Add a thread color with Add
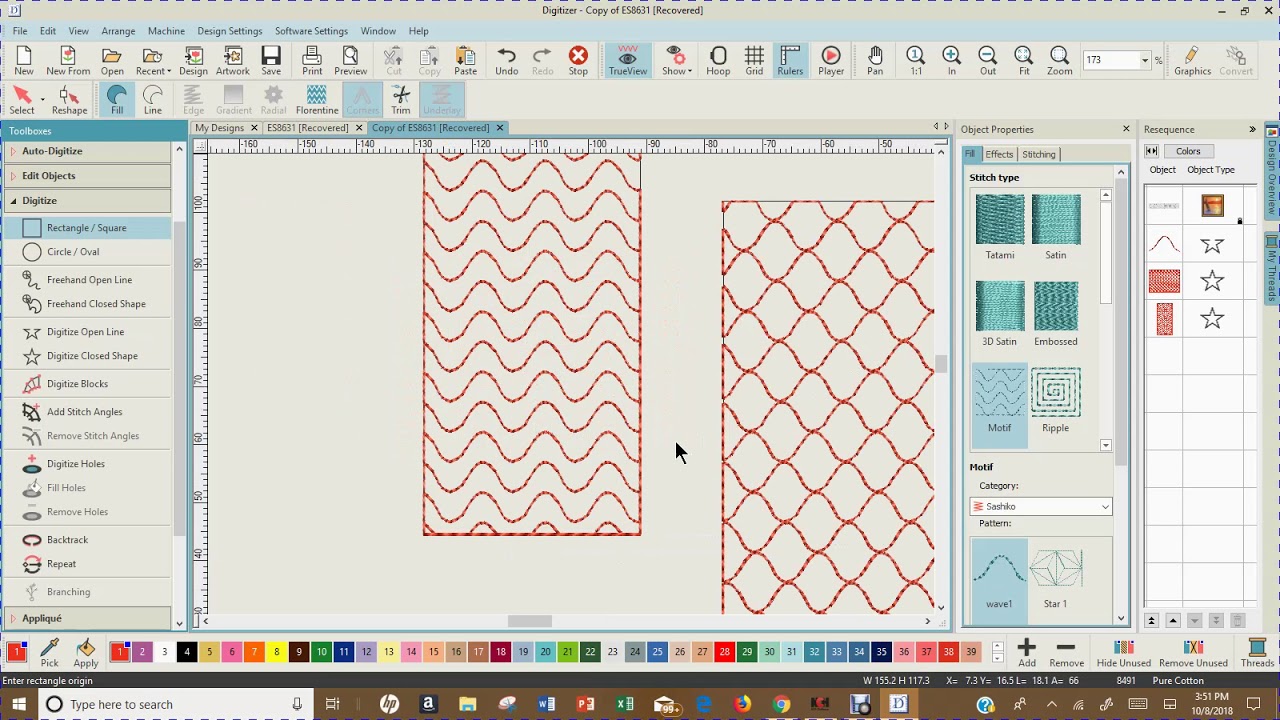 pyautogui.click(x=1027, y=653)
